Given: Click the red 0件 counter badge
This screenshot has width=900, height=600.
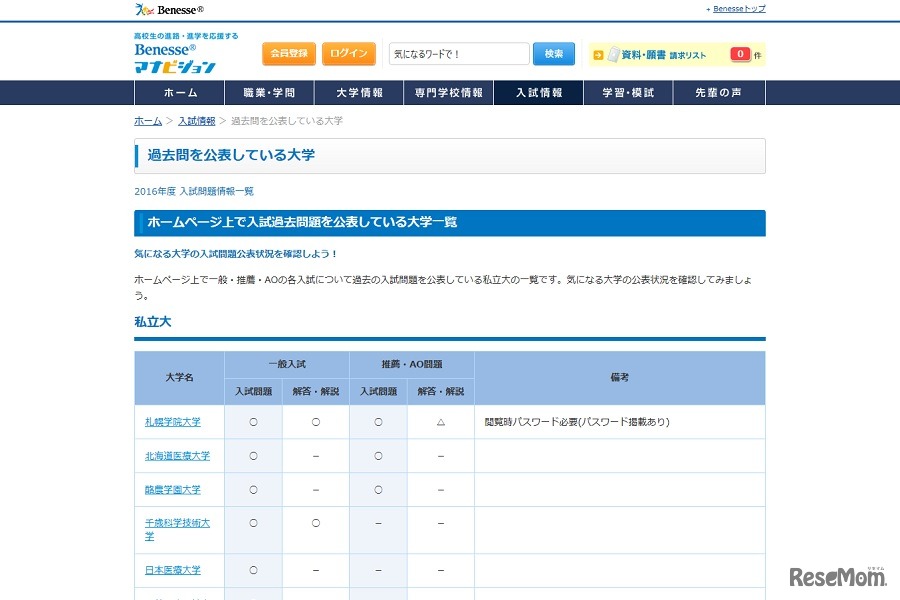Looking at the screenshot, I should pos(740,54).
